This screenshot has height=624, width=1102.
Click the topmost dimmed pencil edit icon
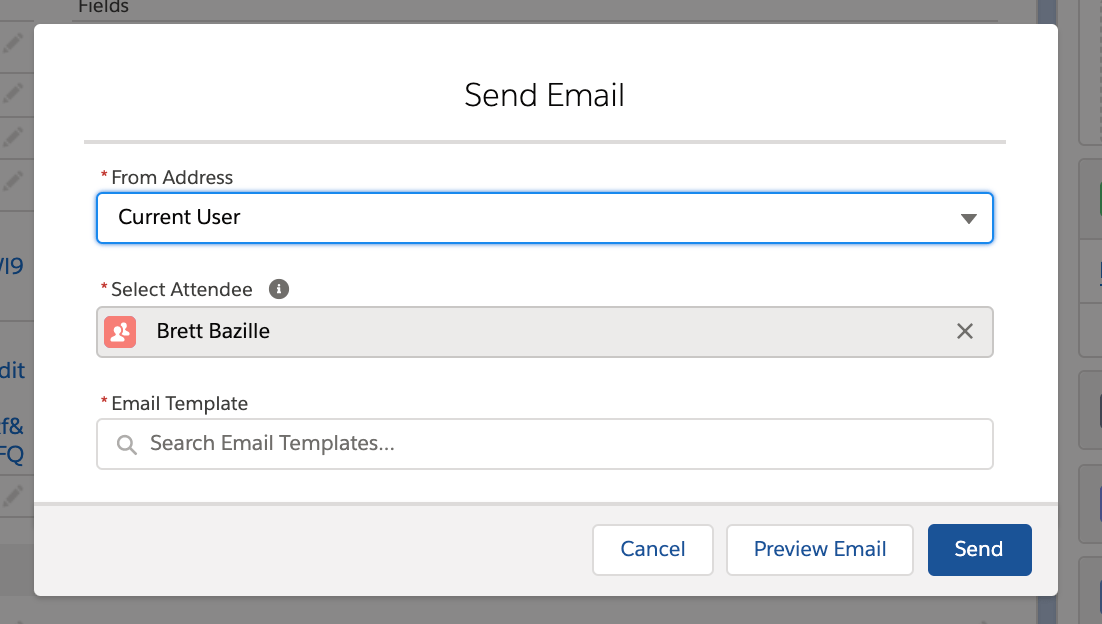[13, 44]
